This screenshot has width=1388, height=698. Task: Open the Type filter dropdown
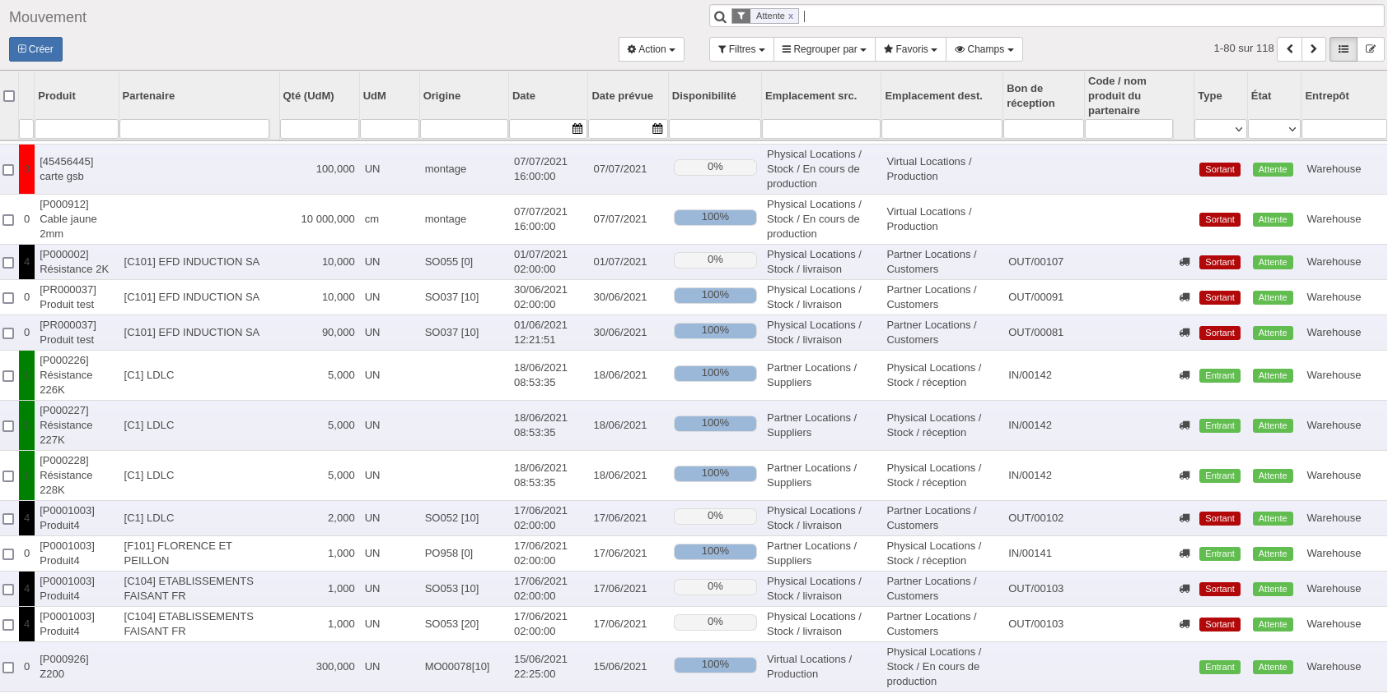1220,129
